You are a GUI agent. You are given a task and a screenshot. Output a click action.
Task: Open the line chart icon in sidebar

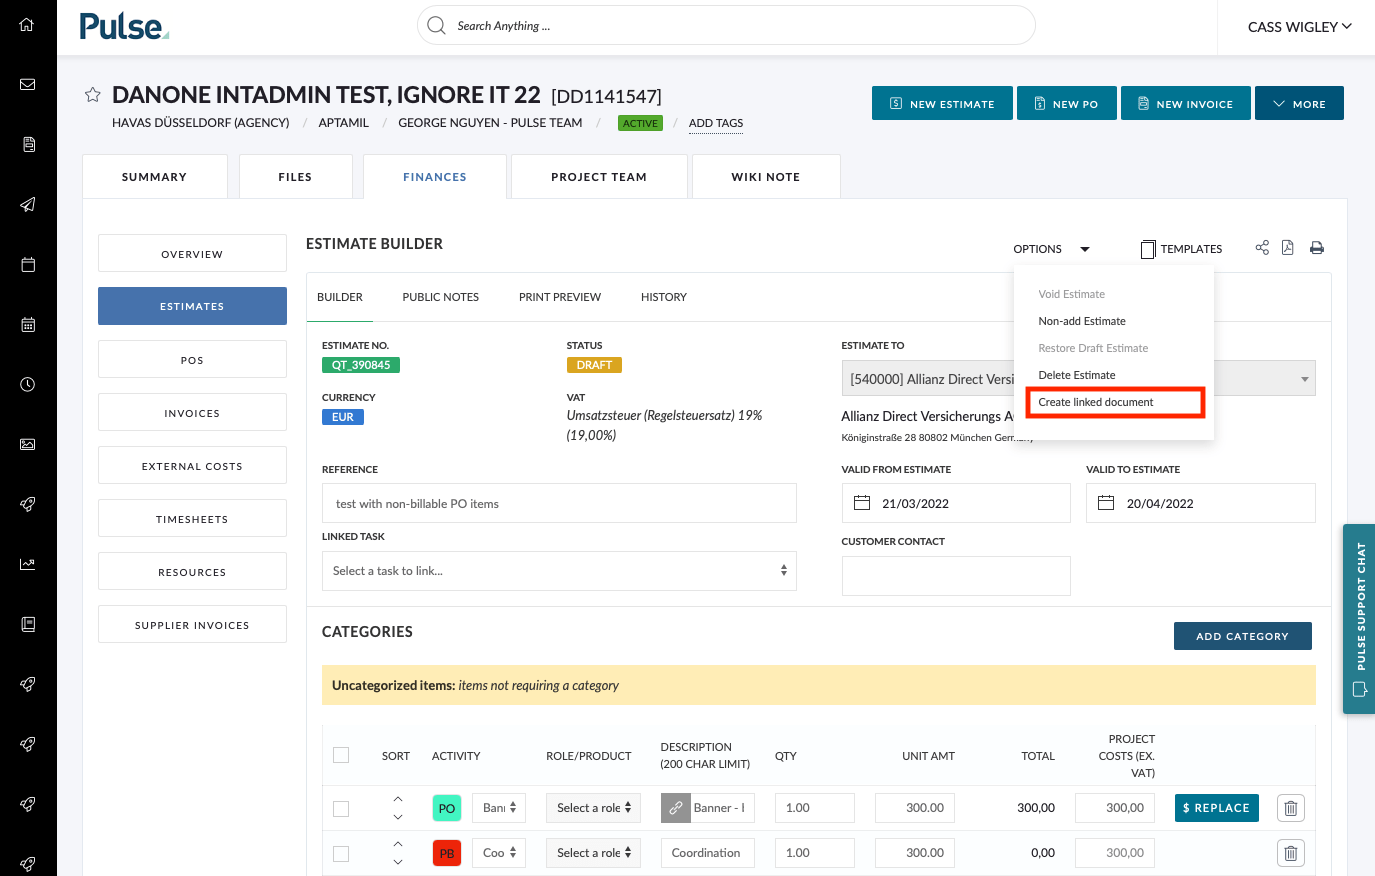28,564
